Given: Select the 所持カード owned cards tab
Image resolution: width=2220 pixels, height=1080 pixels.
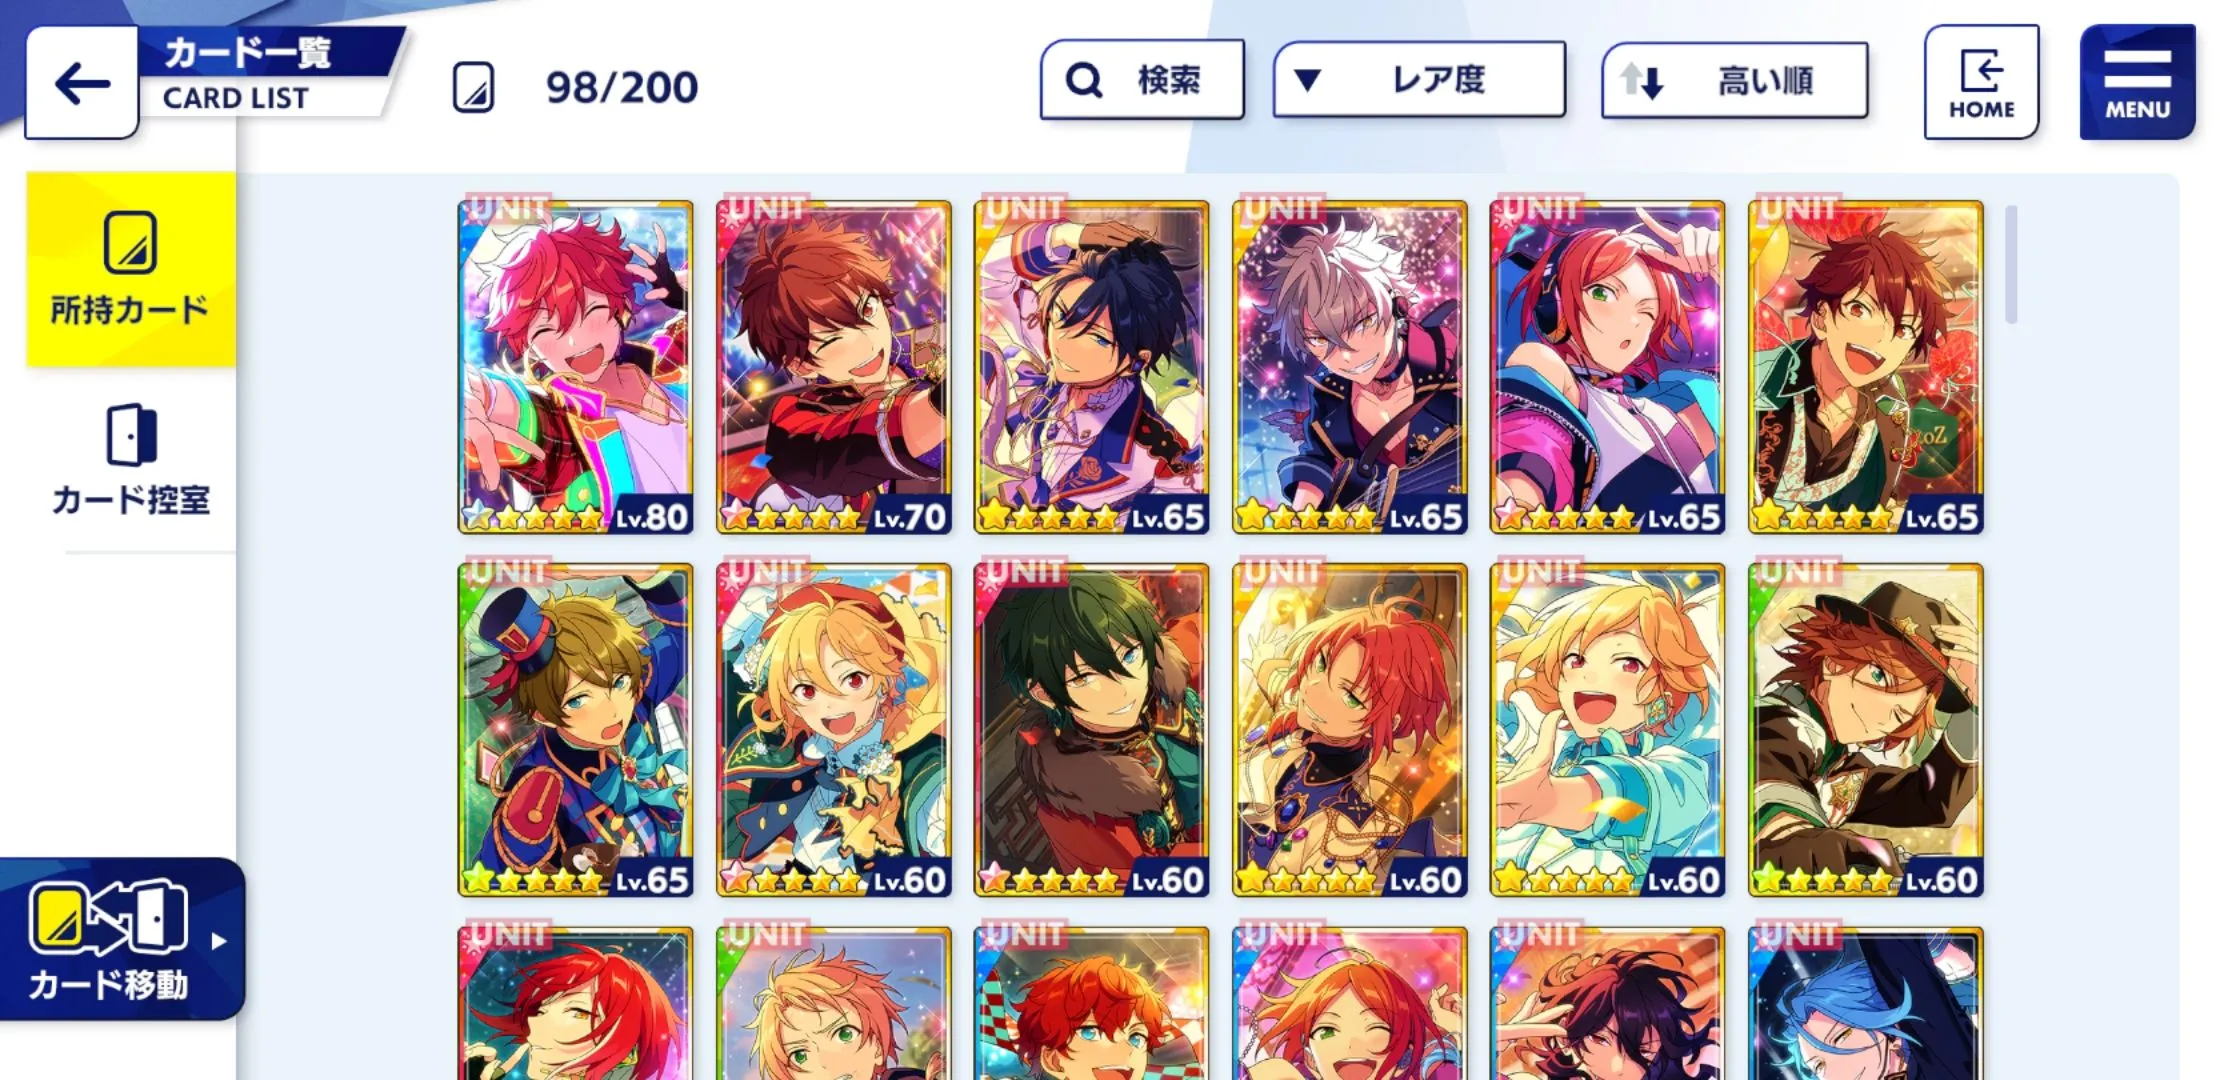Looking at the screenshot, I should pos(131,269).
